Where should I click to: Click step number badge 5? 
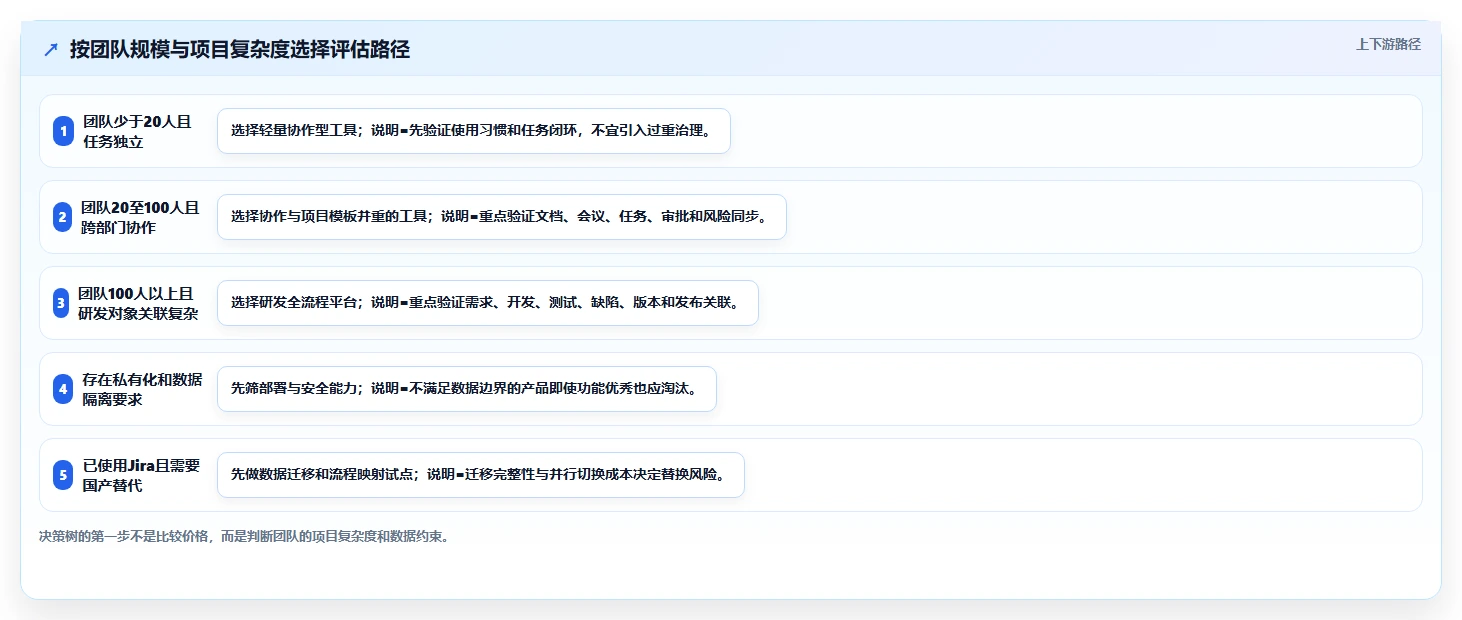pos(63,475)
